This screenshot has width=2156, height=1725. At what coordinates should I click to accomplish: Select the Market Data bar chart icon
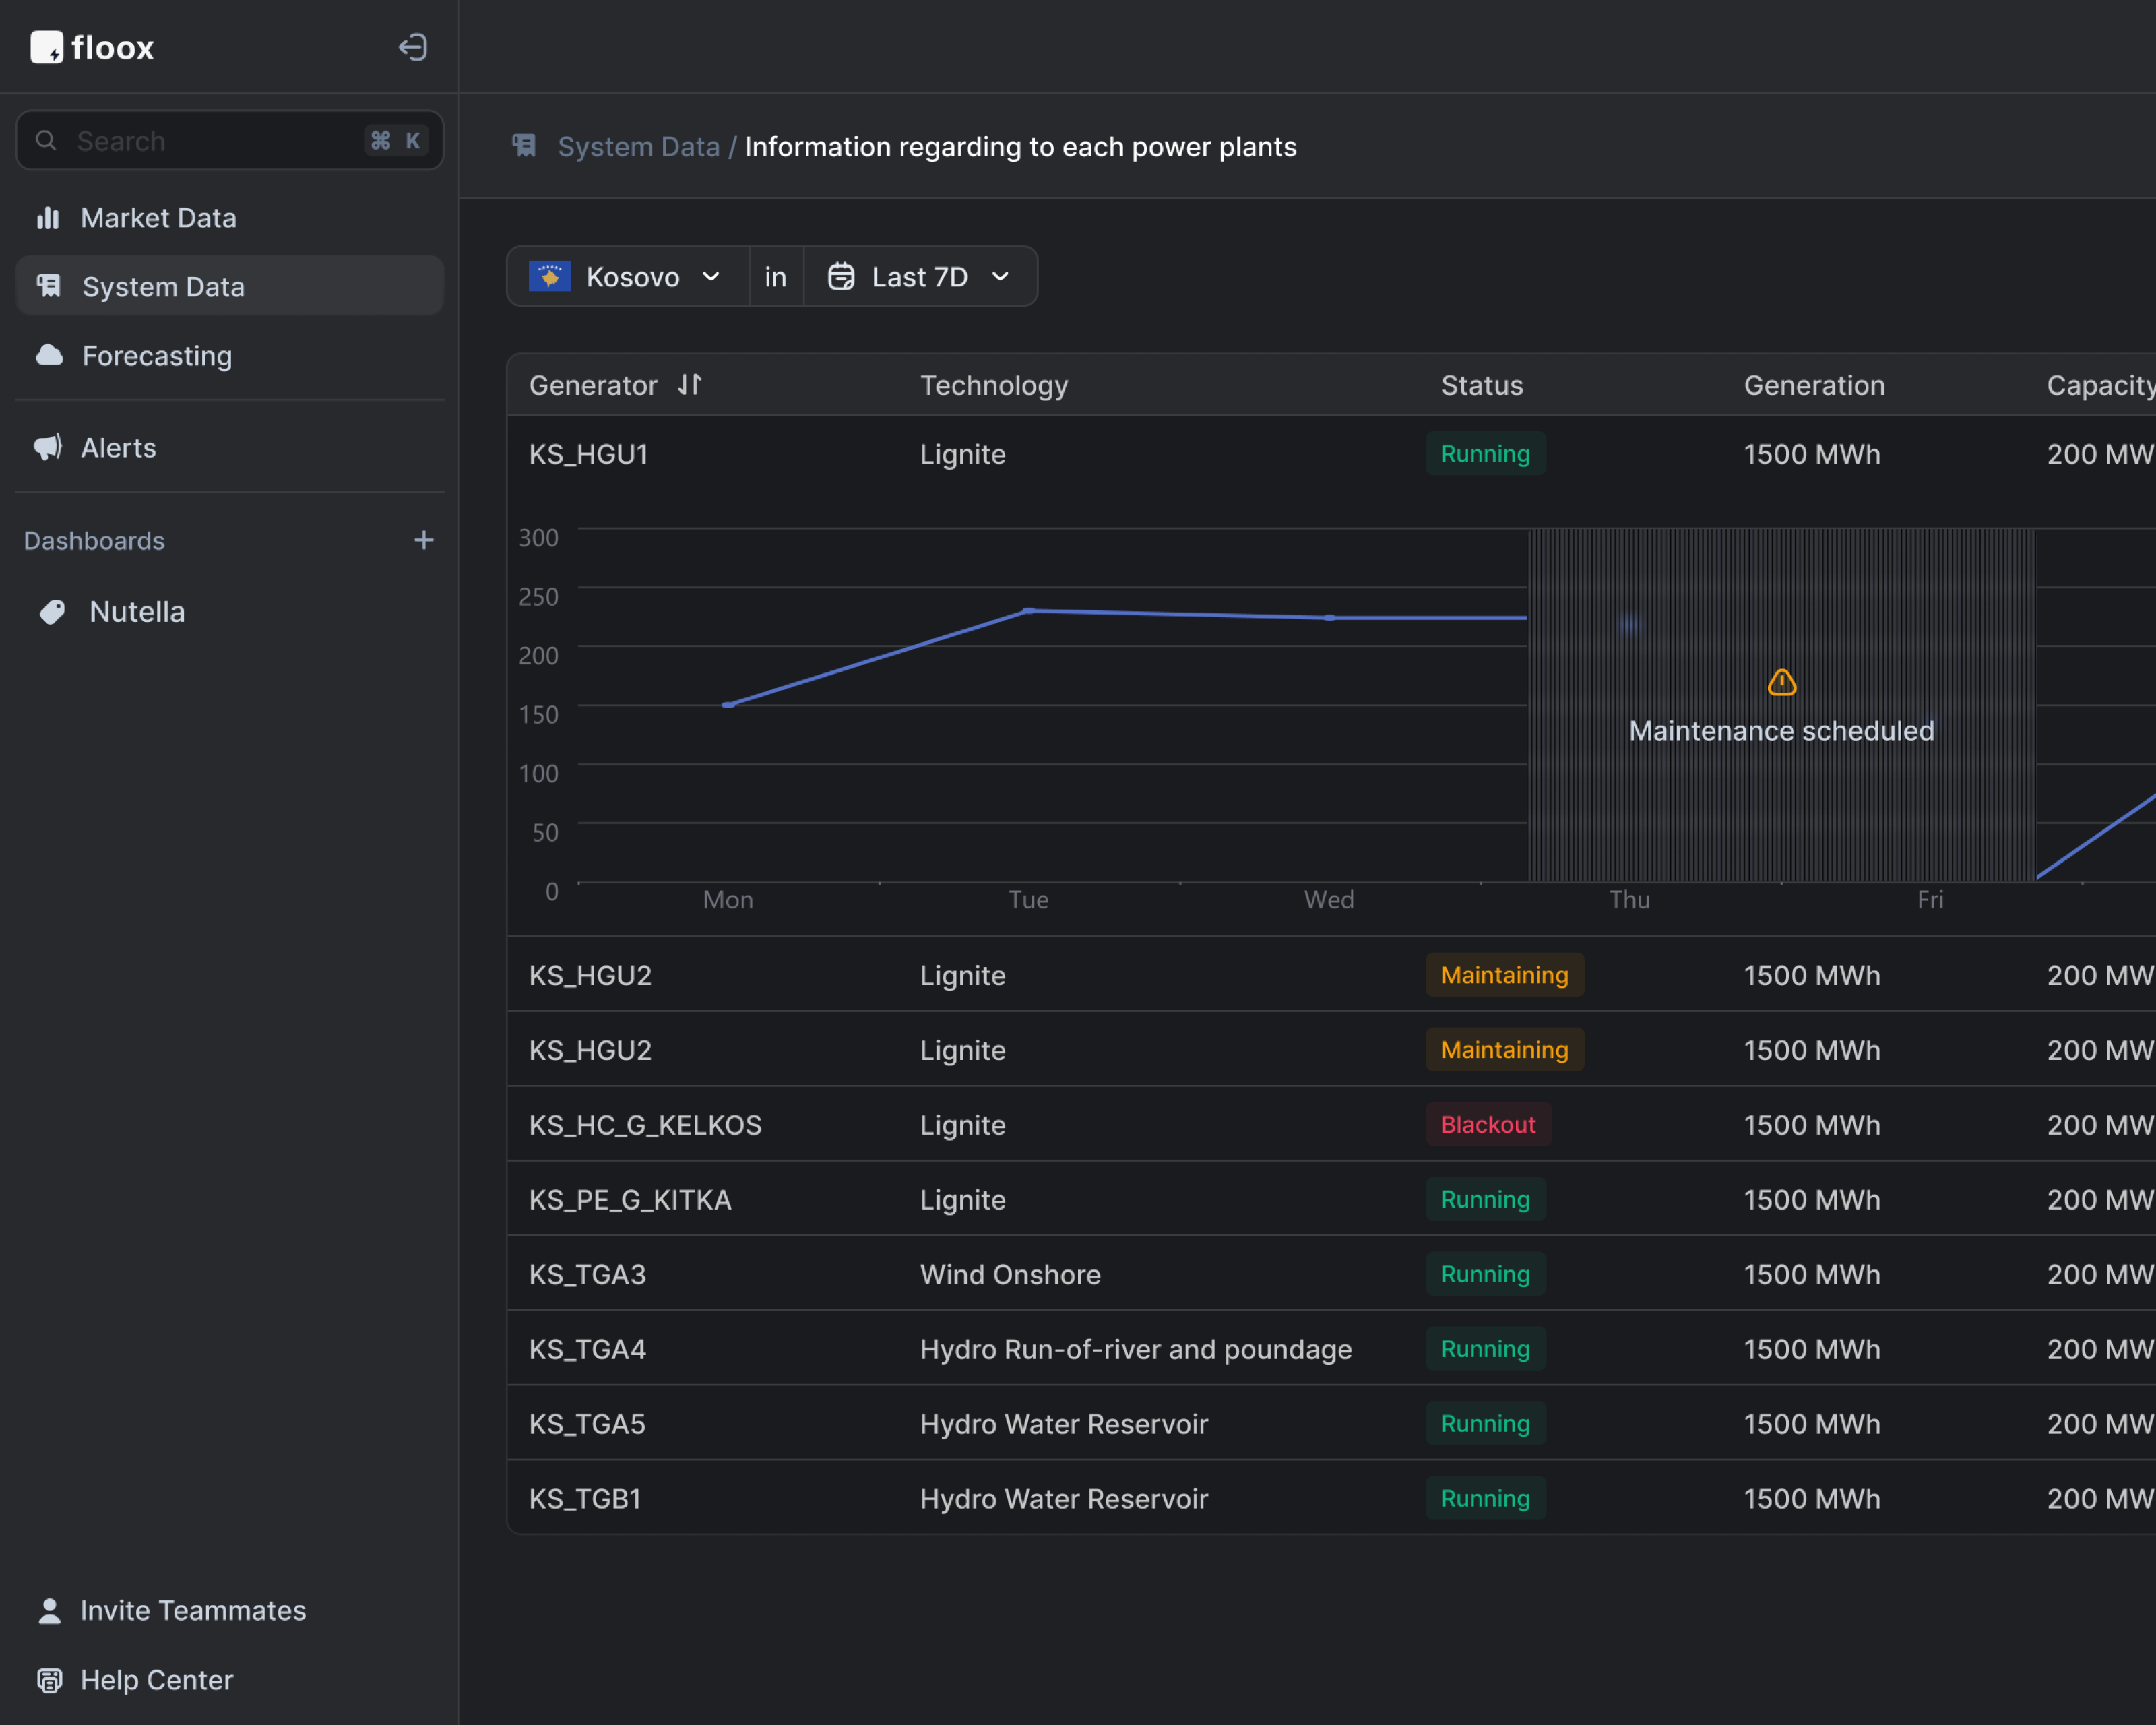click(49, 217)
